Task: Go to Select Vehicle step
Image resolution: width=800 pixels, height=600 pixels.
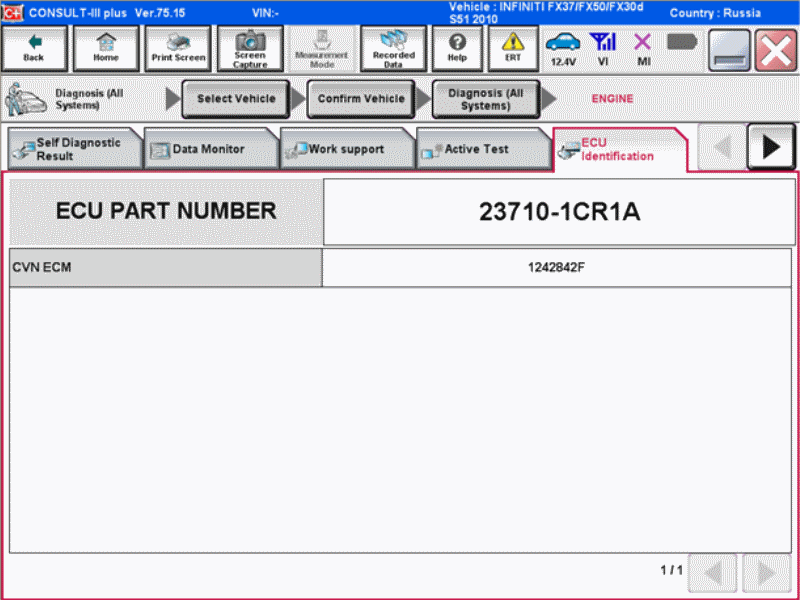Action: tap(236, 99)
